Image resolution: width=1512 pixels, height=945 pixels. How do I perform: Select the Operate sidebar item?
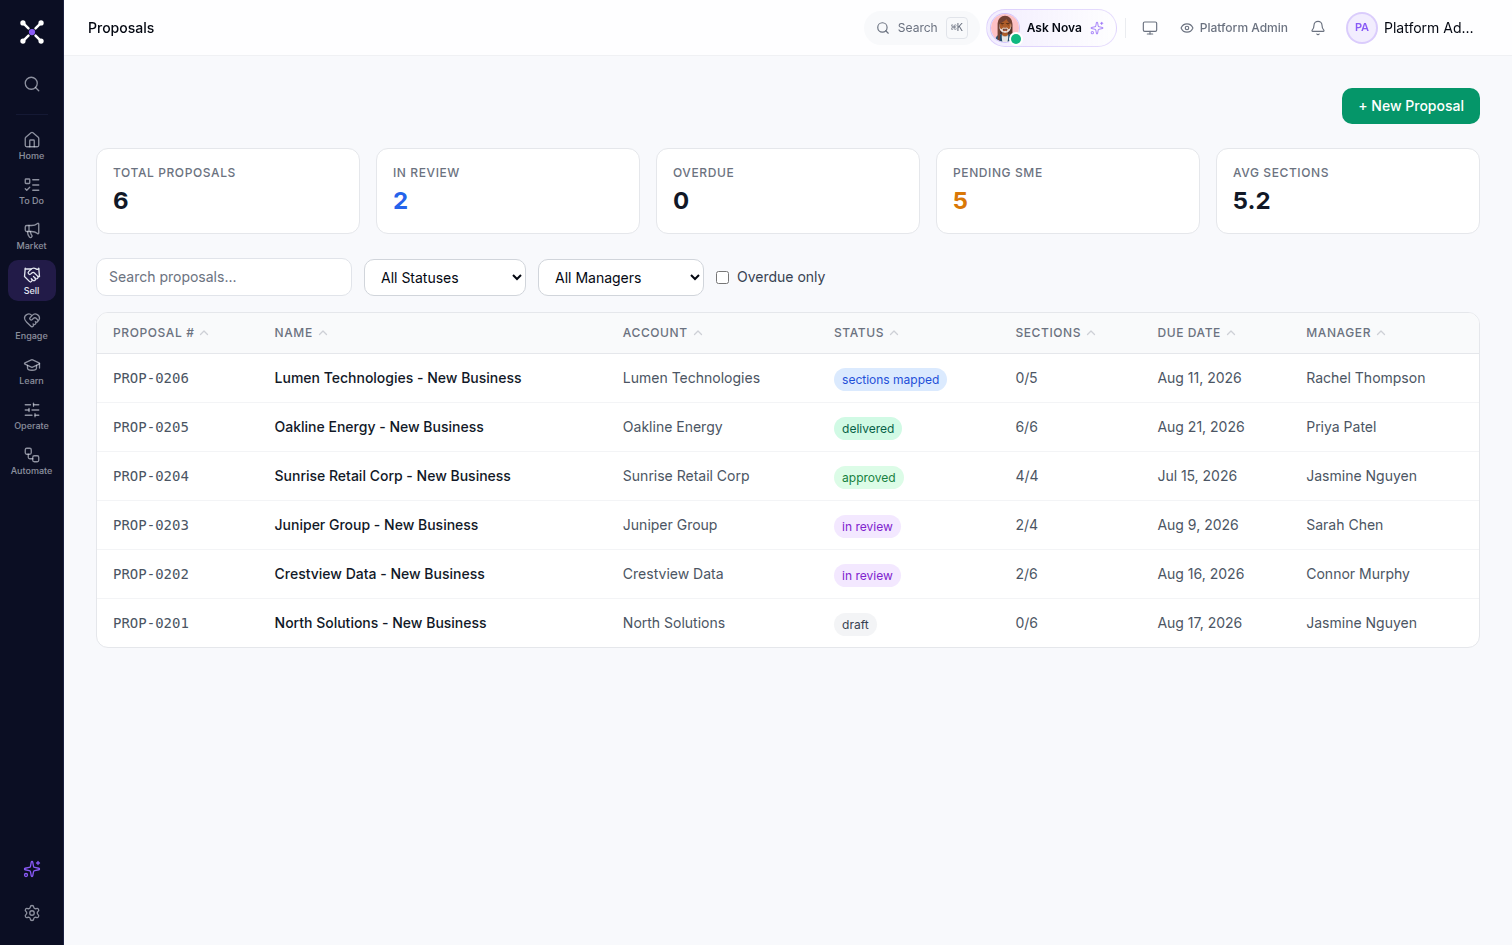click(x=32, y=416)
